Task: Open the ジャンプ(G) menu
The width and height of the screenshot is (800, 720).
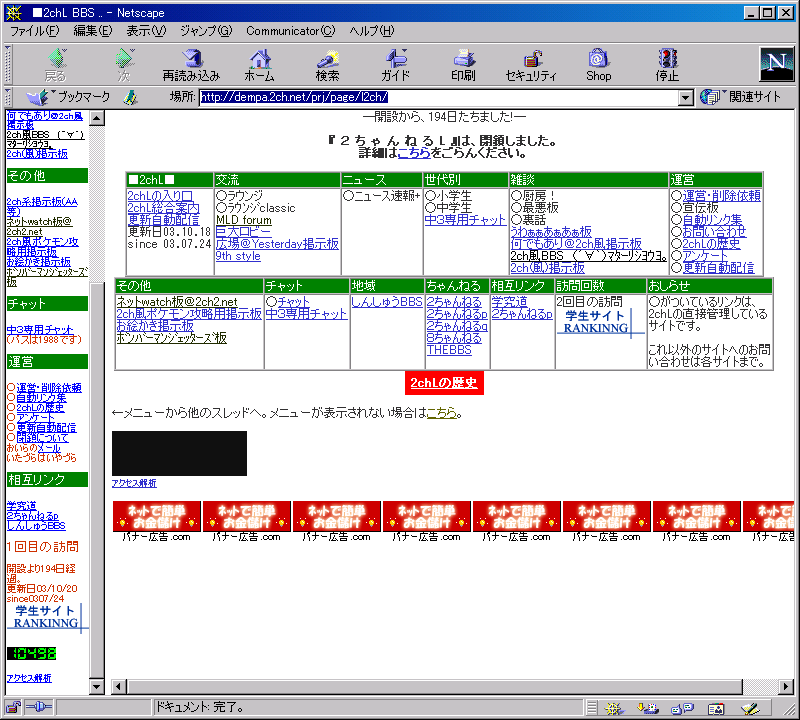Action: (x=206, y=31)
